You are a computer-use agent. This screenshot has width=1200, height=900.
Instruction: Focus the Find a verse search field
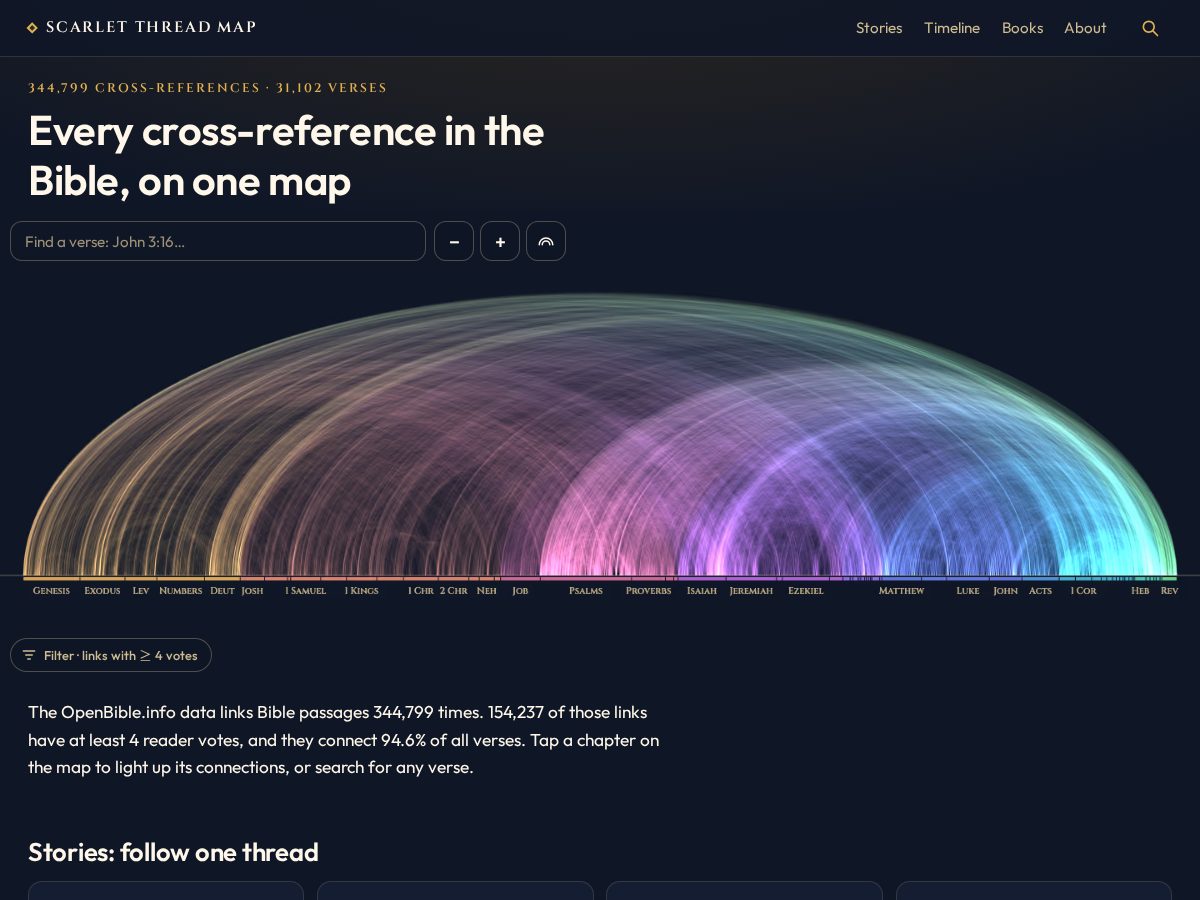click(218, 241)
